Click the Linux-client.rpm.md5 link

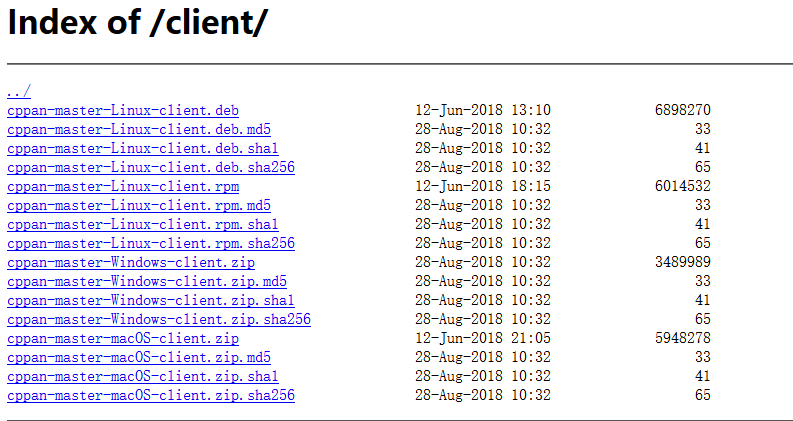click(x=138, y=205)
